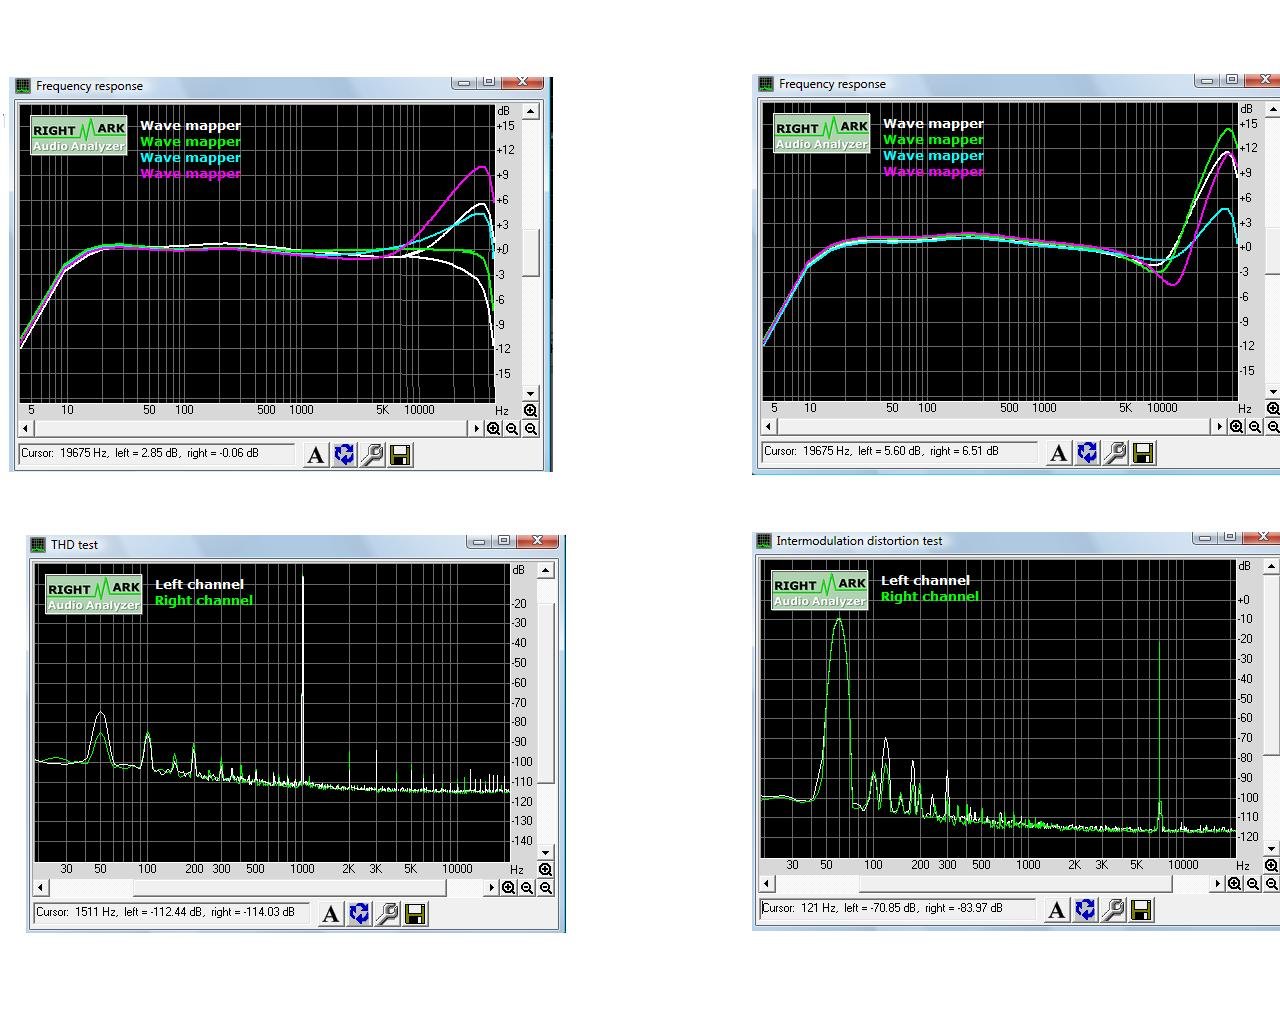The height and width of the screenshot is (1024, 1280).
Task: Save the THD test graph with floppy icon
Action: pyautogui.click(x=415, y=914)
